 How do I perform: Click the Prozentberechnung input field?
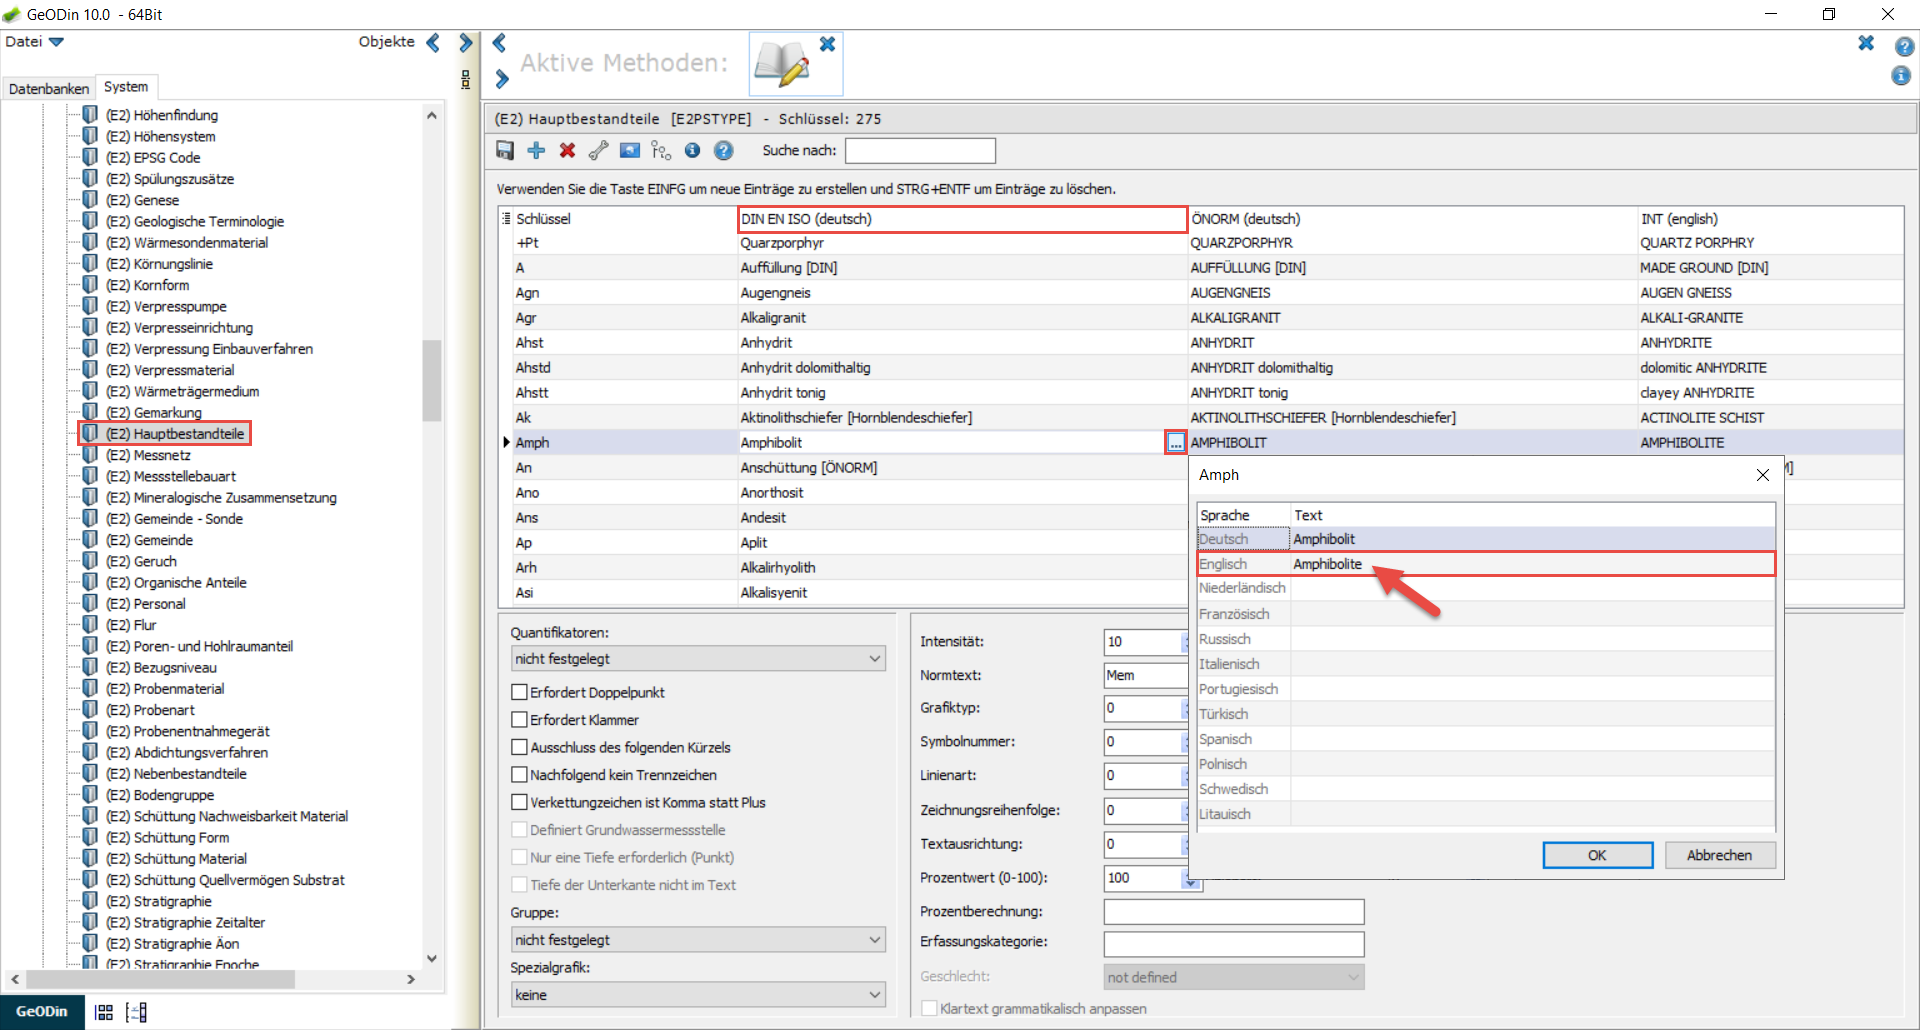pyautogui.click(x=1233, y=912)
